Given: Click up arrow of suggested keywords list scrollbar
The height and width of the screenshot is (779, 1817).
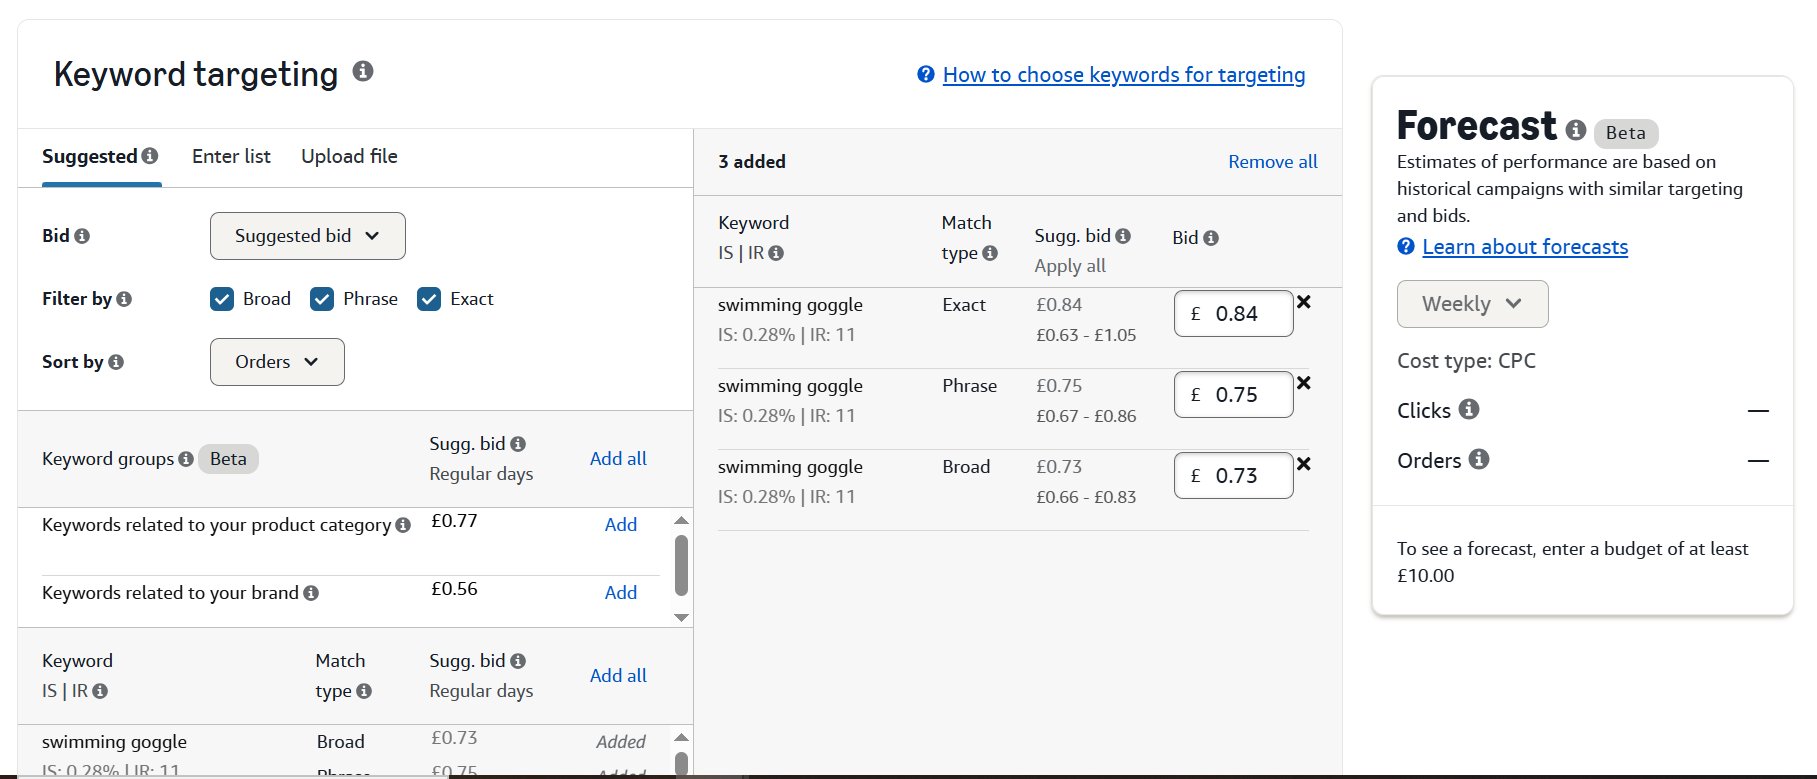Looking at the screenshot, I should (681, 737).
